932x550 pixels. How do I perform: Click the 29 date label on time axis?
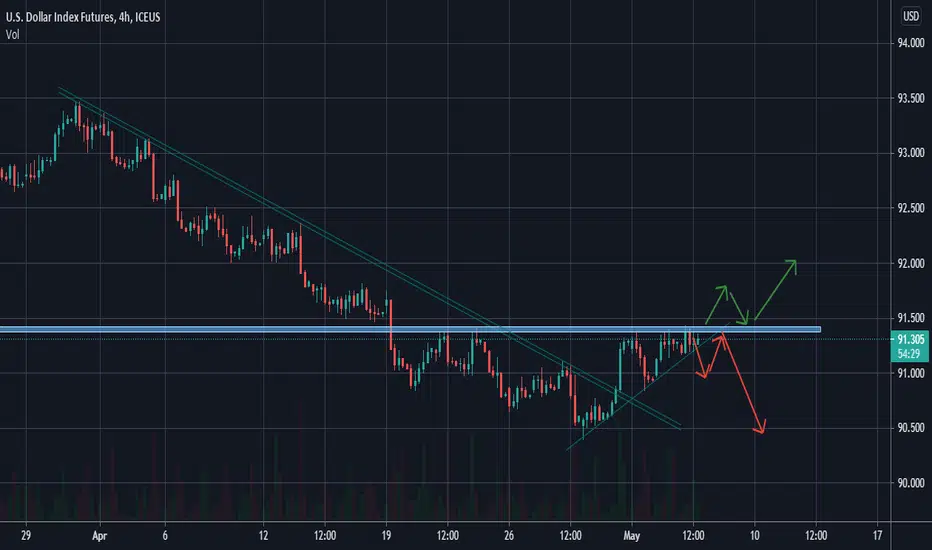(x=26, y=535)
